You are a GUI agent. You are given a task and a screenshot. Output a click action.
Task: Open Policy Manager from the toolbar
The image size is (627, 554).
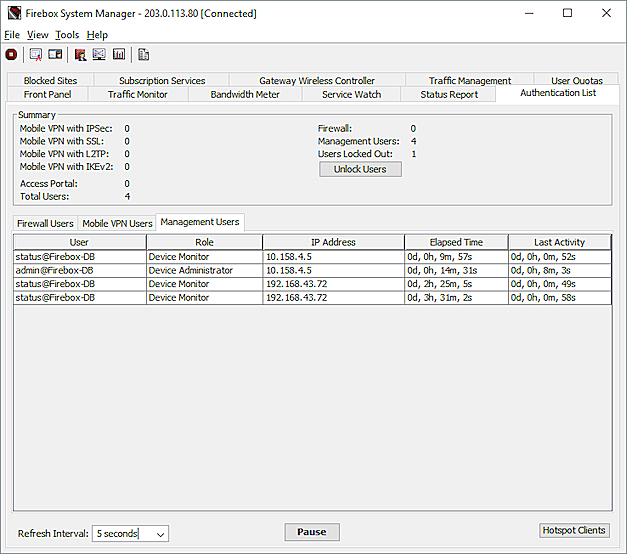coord(36,54)
